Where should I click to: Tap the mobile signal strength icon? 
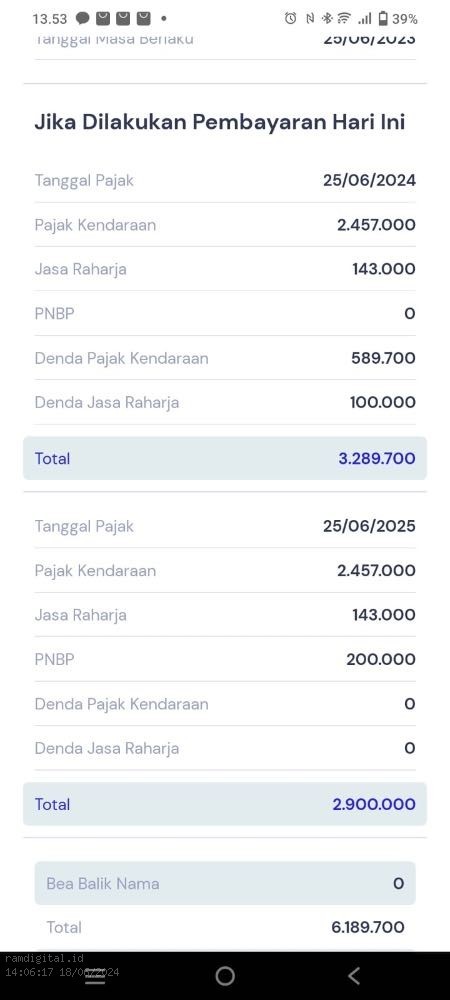[364, 18]
